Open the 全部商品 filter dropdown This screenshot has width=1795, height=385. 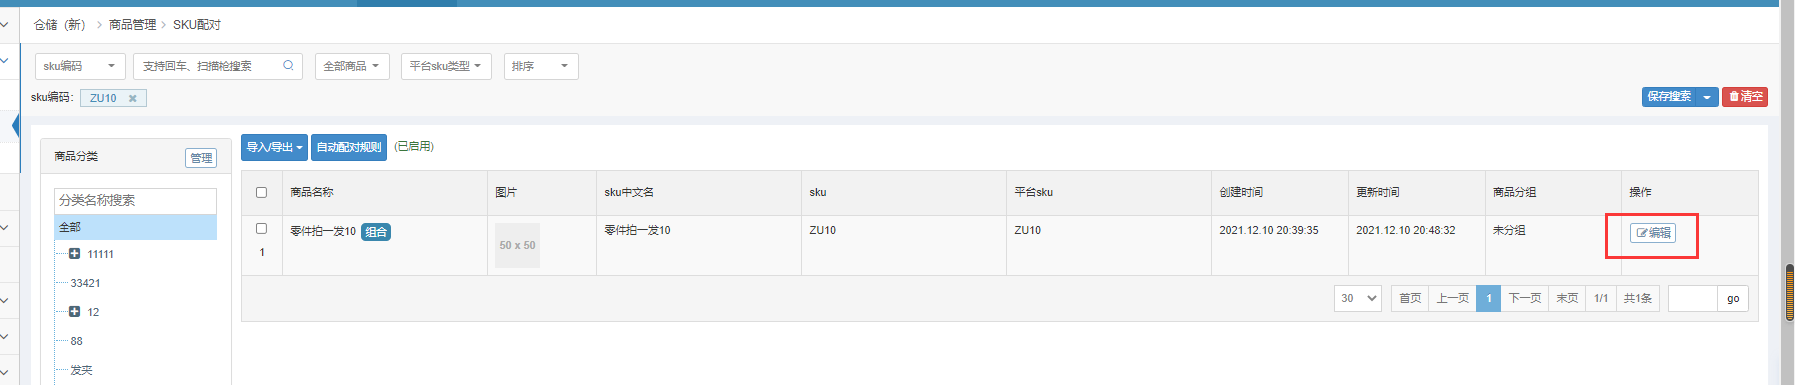tap(352, 66)
